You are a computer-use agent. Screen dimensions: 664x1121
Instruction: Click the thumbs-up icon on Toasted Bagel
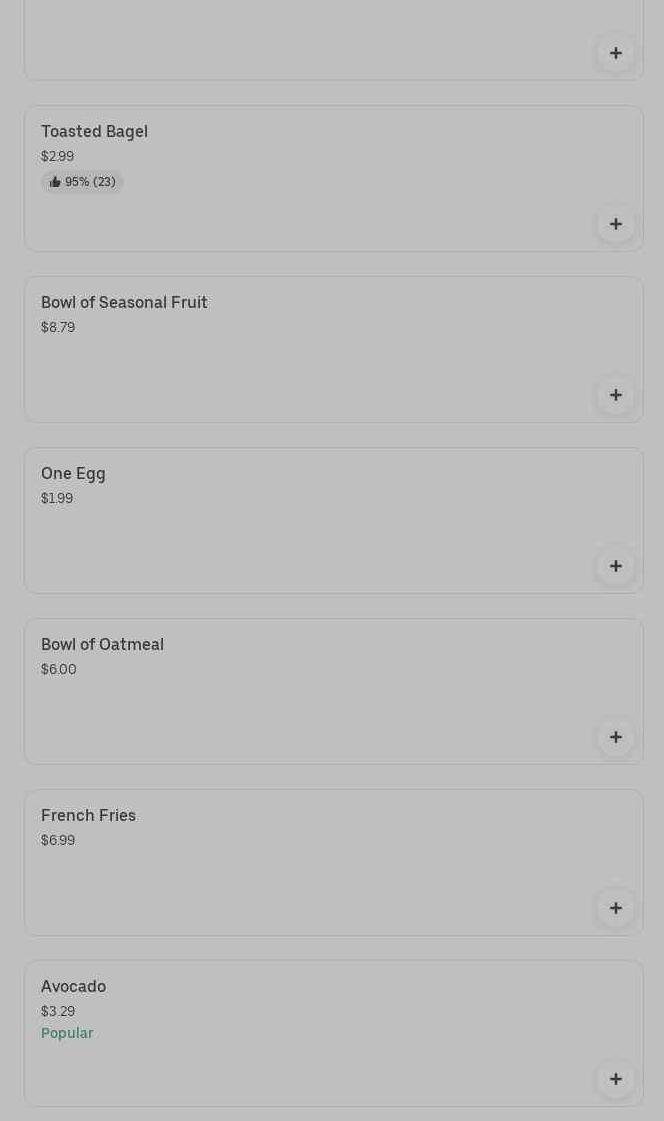55,182
